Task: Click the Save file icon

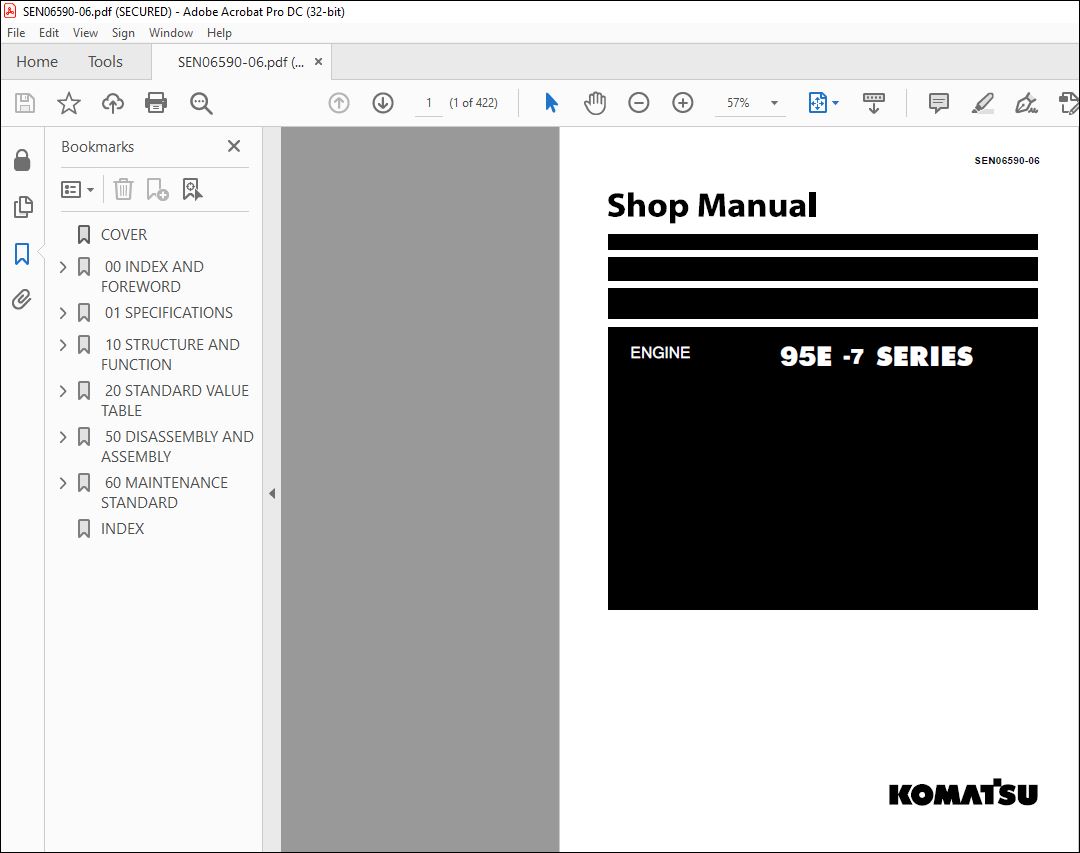Action: [x=25, y=103]
